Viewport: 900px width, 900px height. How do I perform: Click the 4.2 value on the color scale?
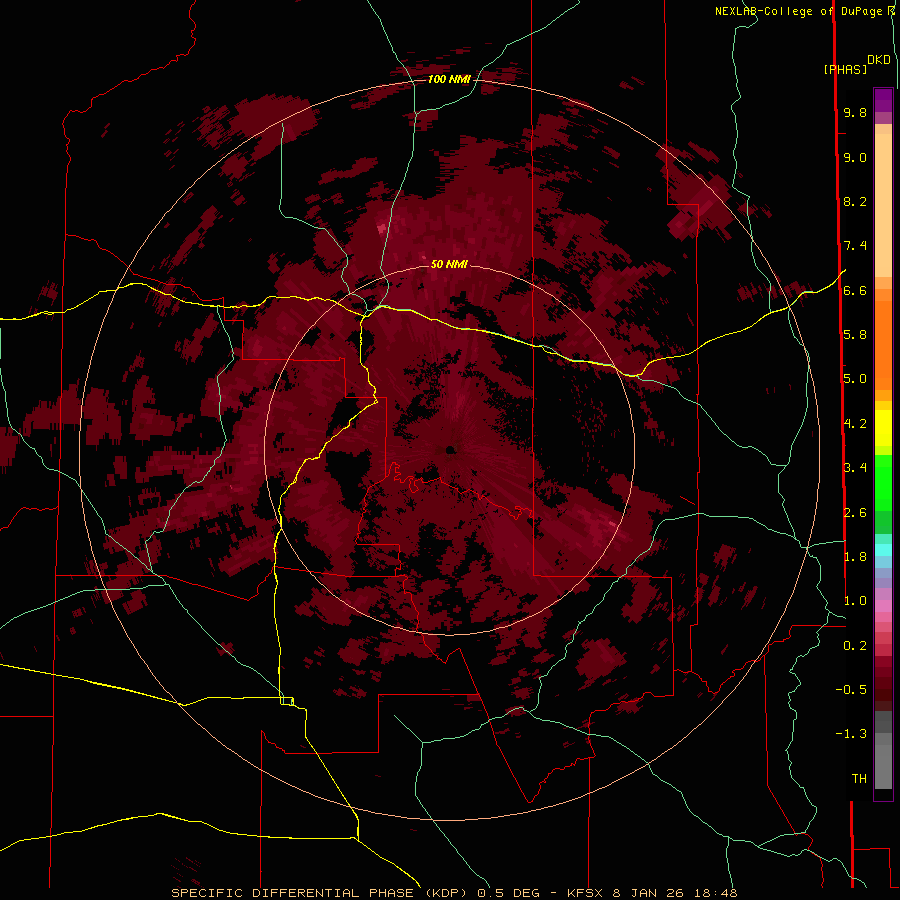(855, 424)
